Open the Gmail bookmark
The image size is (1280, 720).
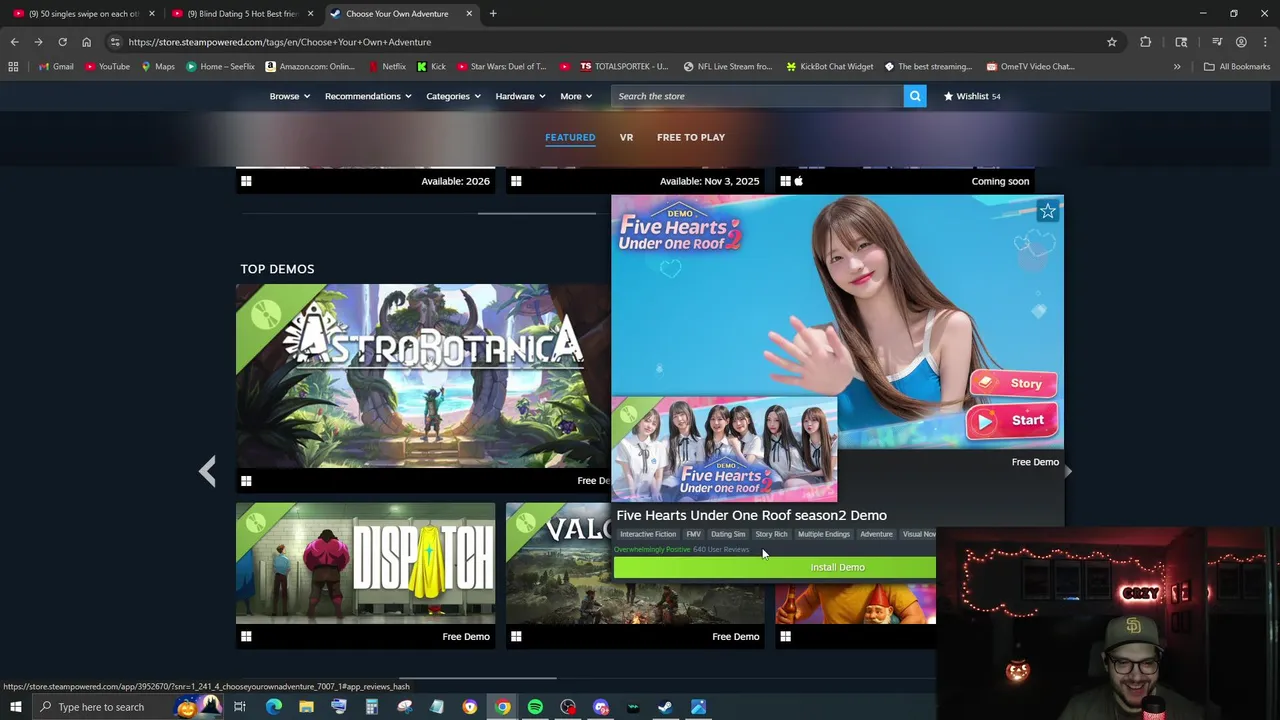[x=55, y=67]
